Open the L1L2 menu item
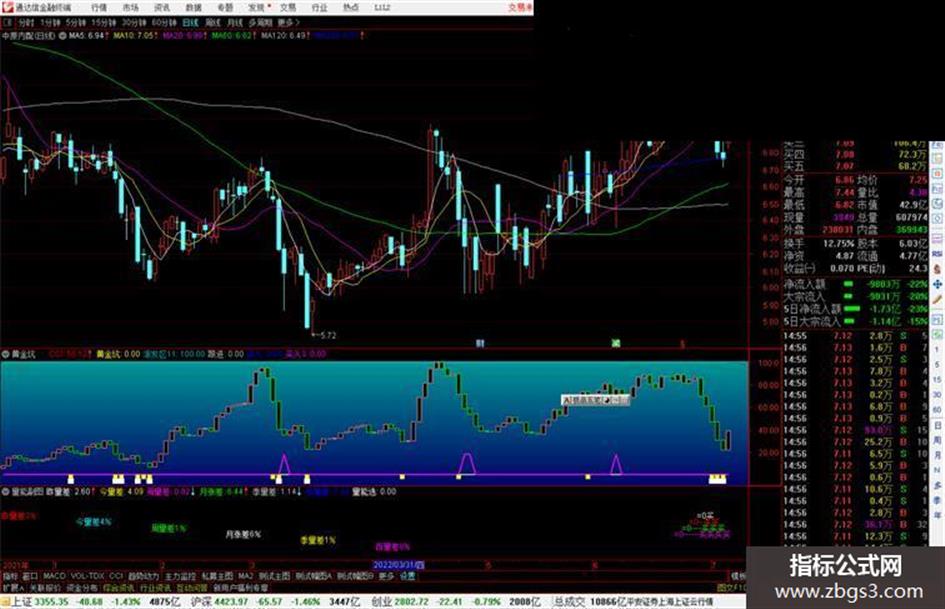 click(x=382, y=7)
